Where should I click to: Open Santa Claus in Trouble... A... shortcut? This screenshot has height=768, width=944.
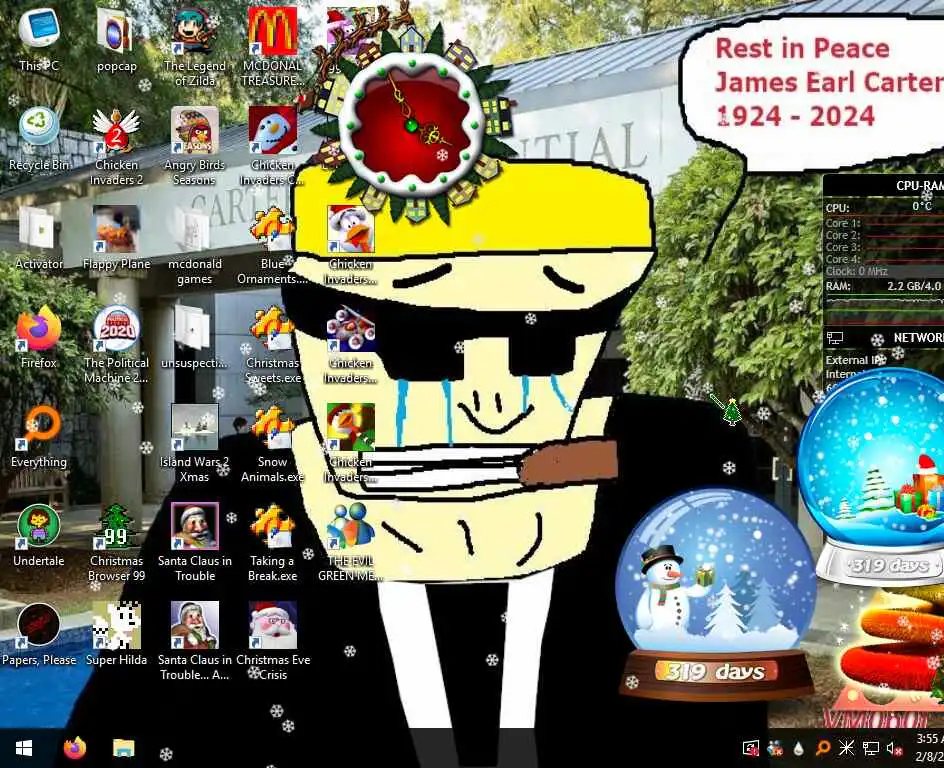(194, 641)
